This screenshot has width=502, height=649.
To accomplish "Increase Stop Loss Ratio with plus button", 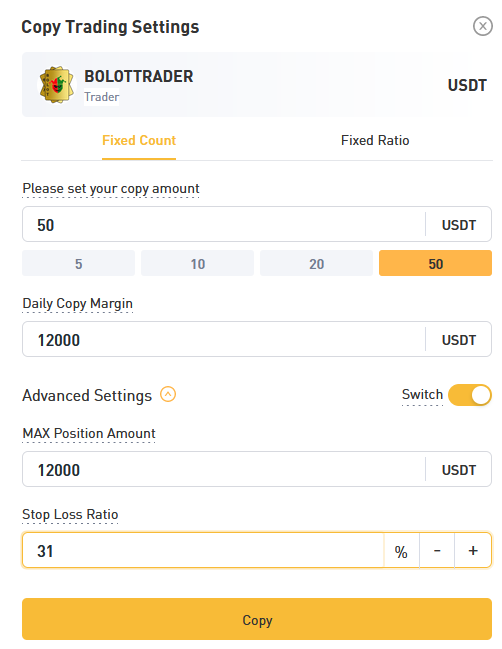I will (473, 550).
